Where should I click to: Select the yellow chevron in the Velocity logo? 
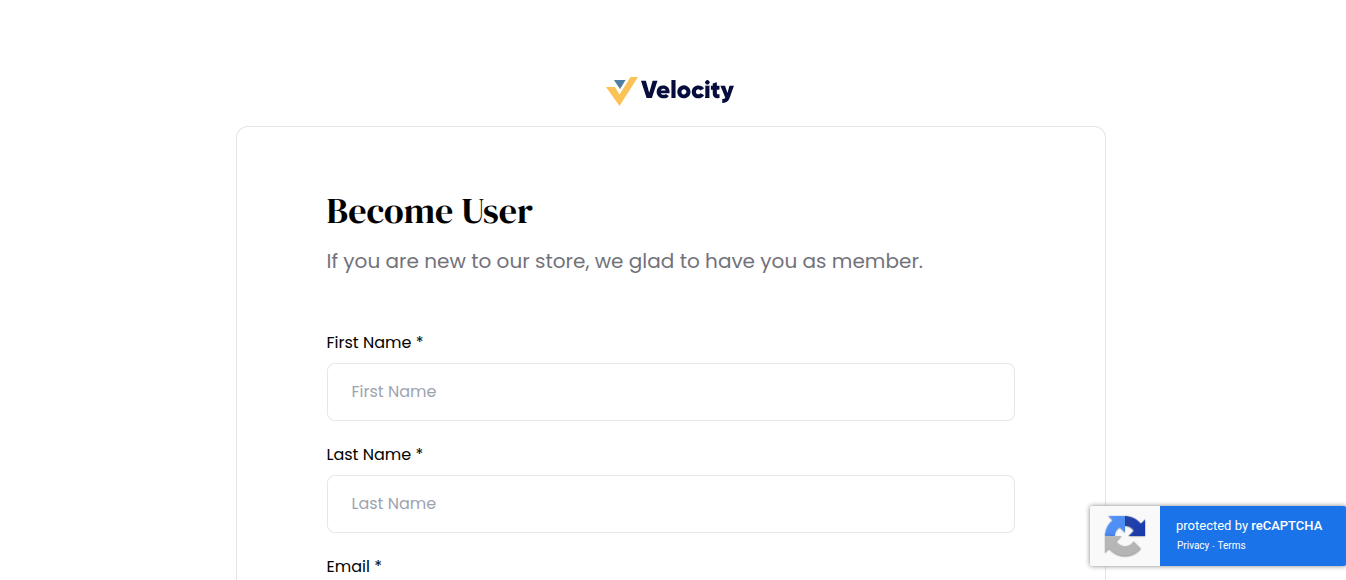pos(620,96)
